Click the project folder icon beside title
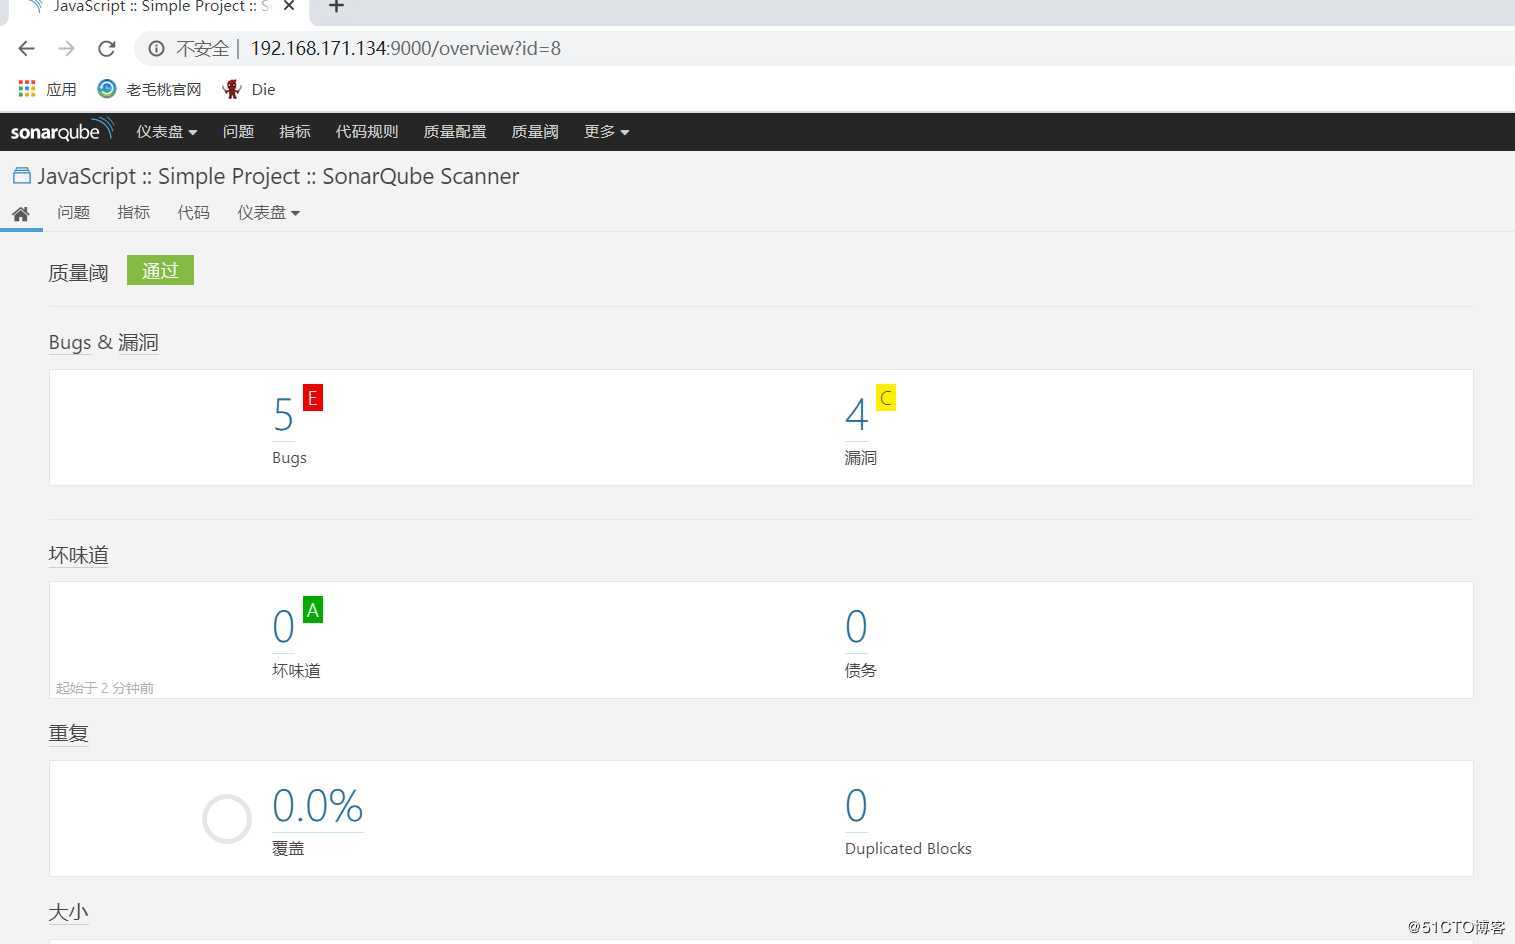This screenshot has width=1515, height=944. 21,176
